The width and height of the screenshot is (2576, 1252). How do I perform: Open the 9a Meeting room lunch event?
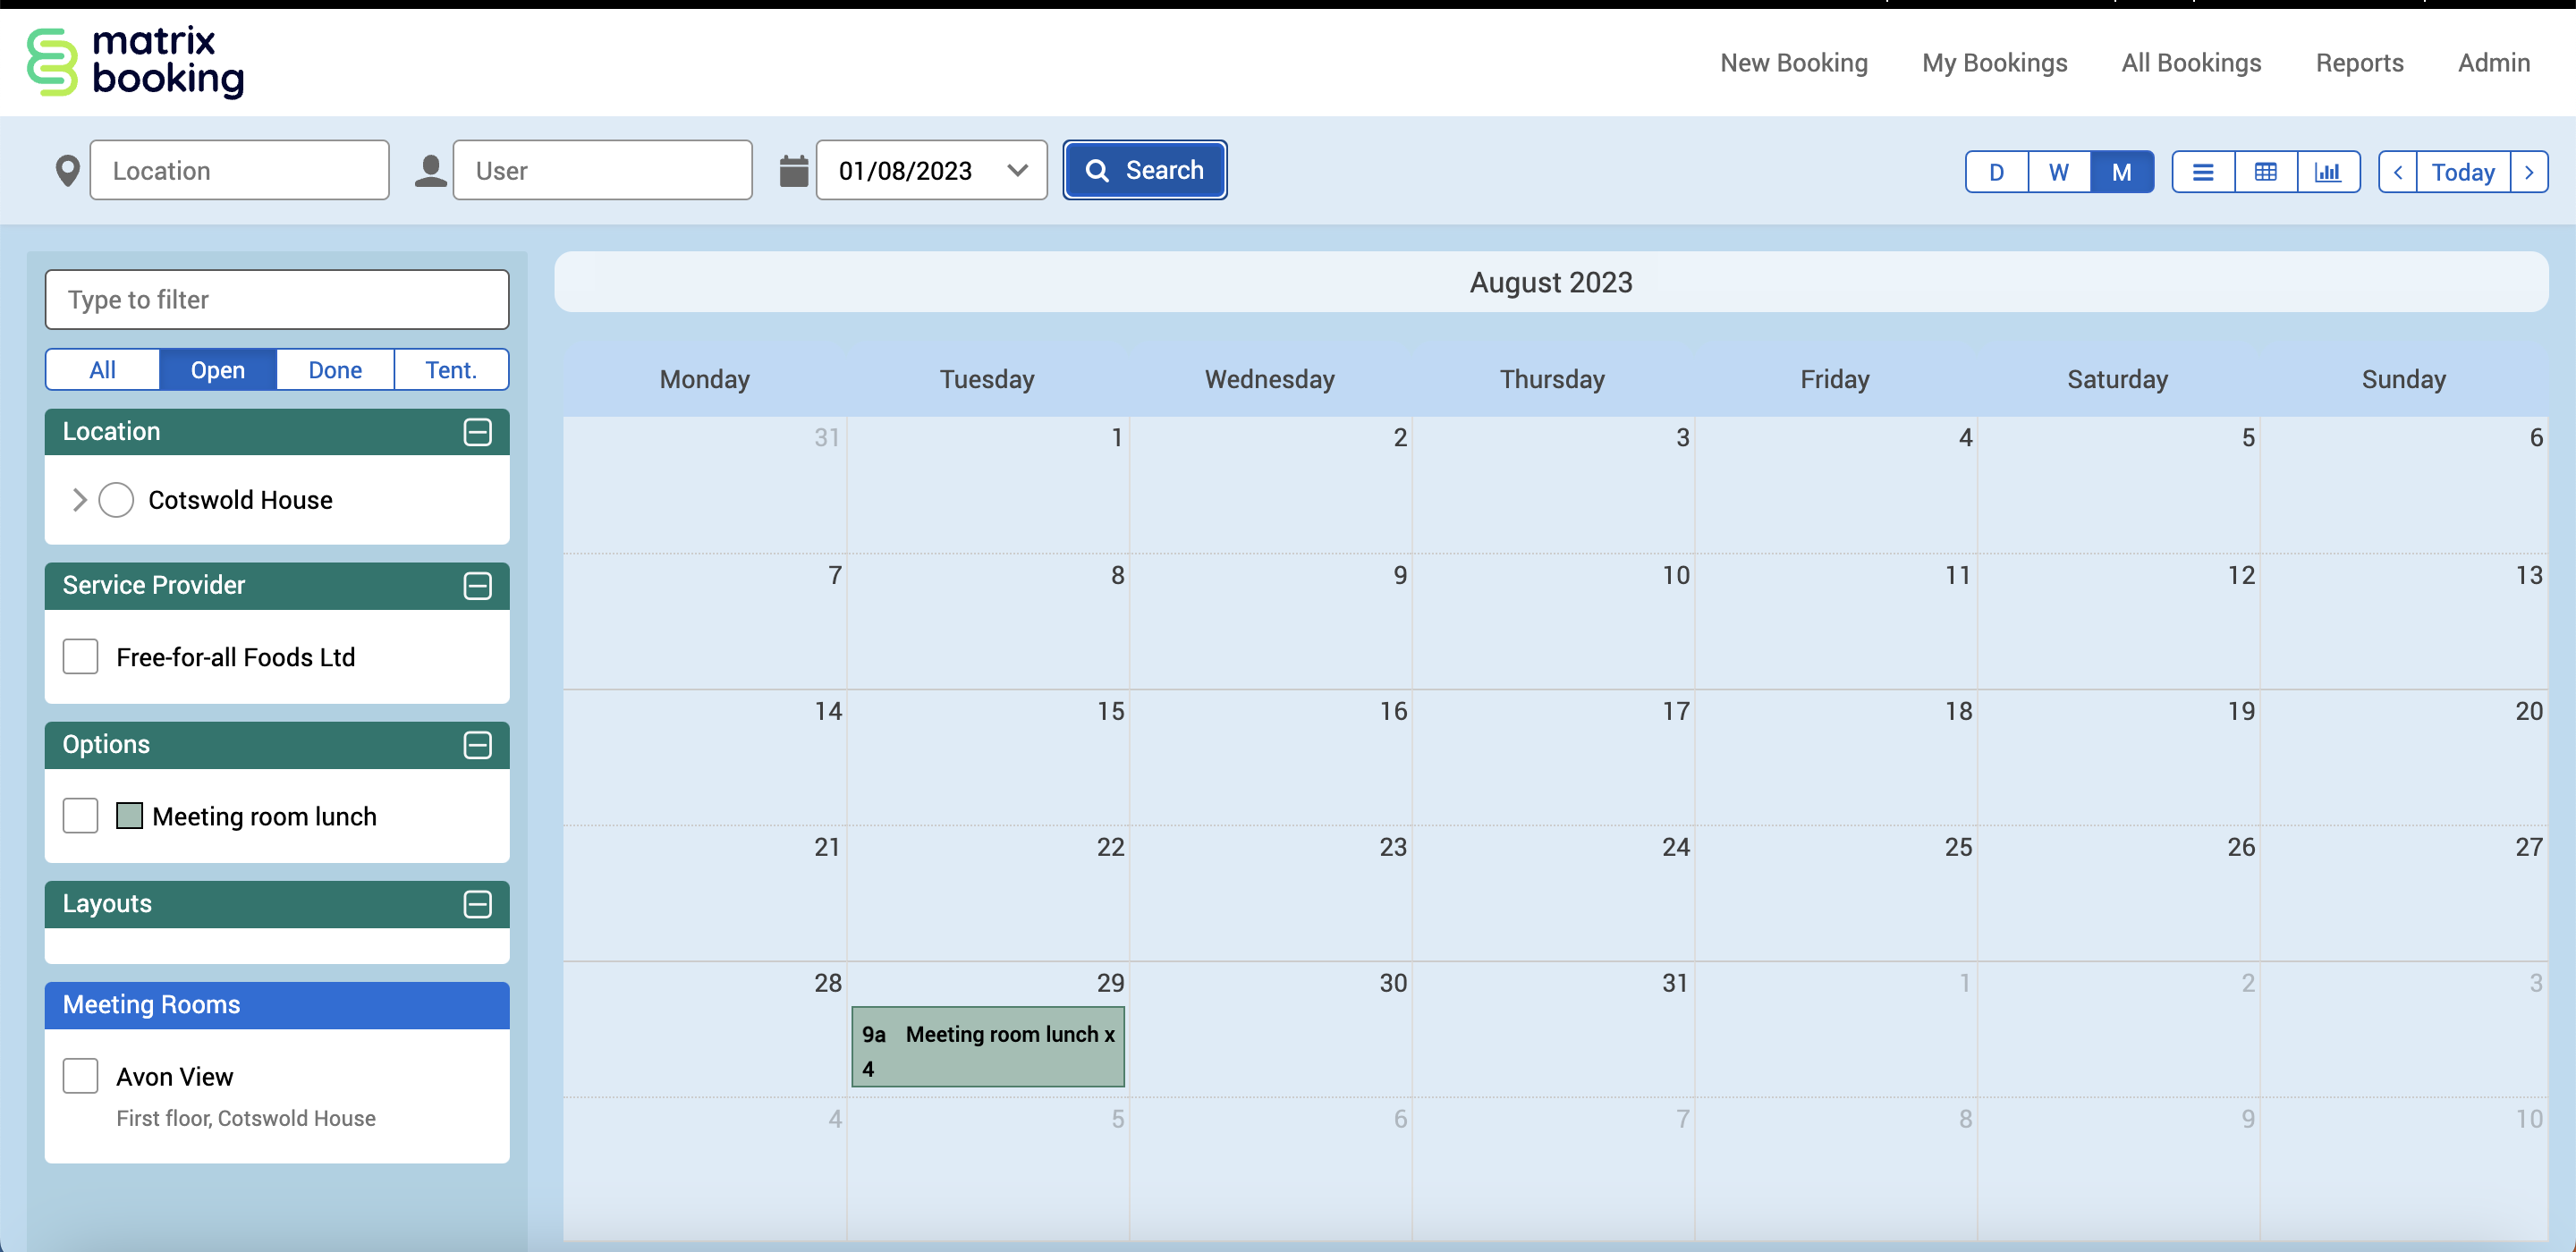[x=987, y=1047]
